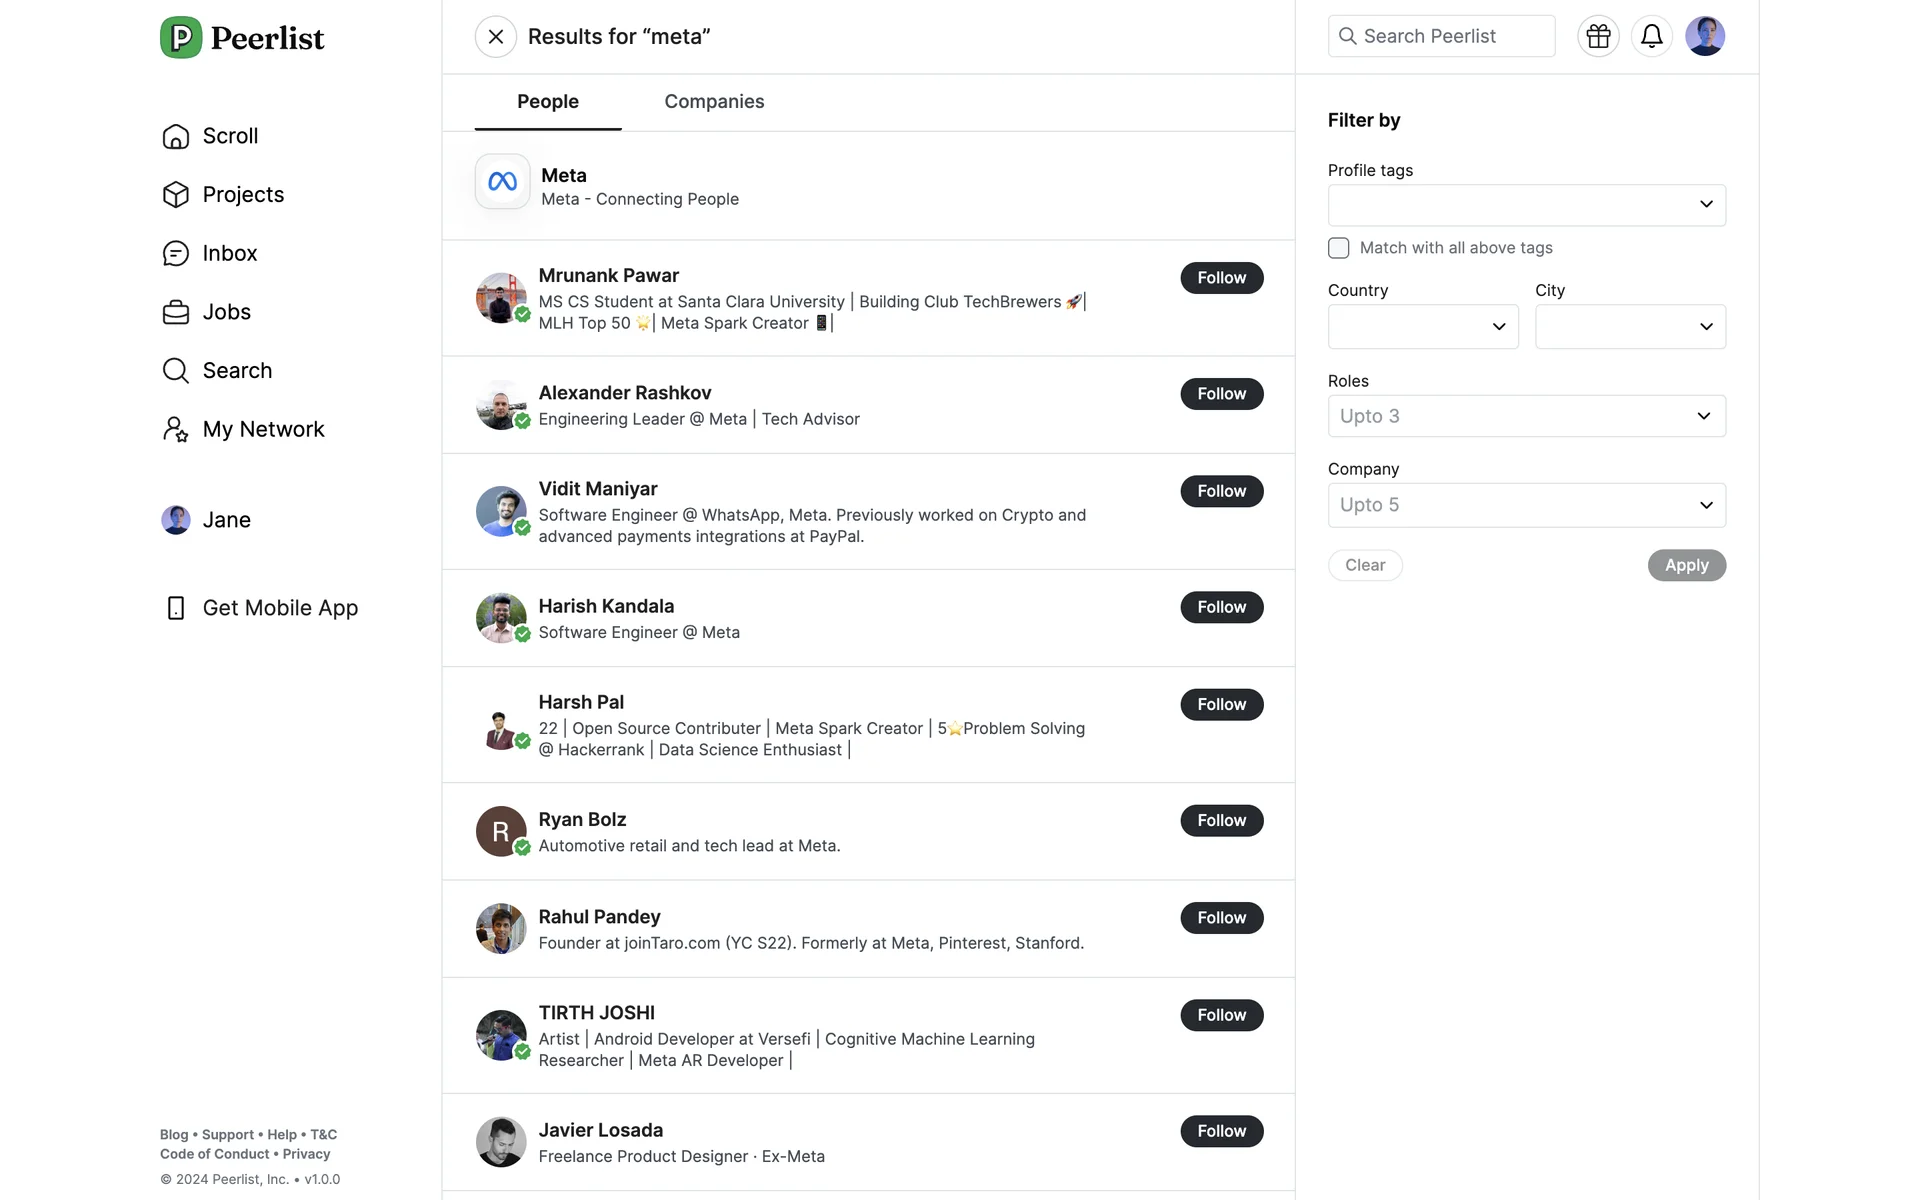The height and width of the screenshot is (1200, 1920).
Task: Expand the Profile tags dropdown
Action: (x=1526, y=205)
